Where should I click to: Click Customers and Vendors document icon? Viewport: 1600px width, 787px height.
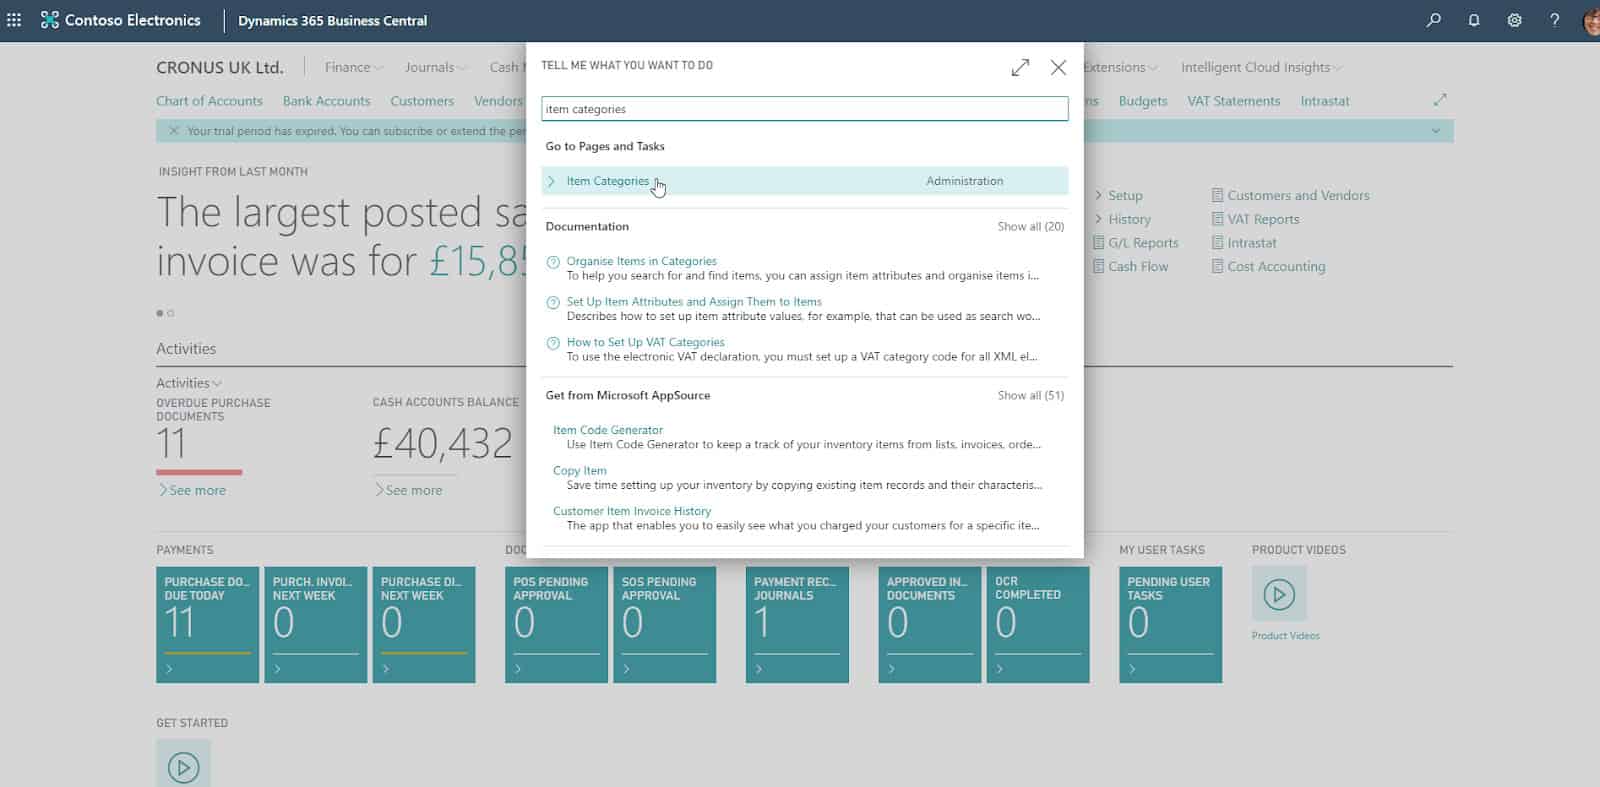tap(1217, 196)
